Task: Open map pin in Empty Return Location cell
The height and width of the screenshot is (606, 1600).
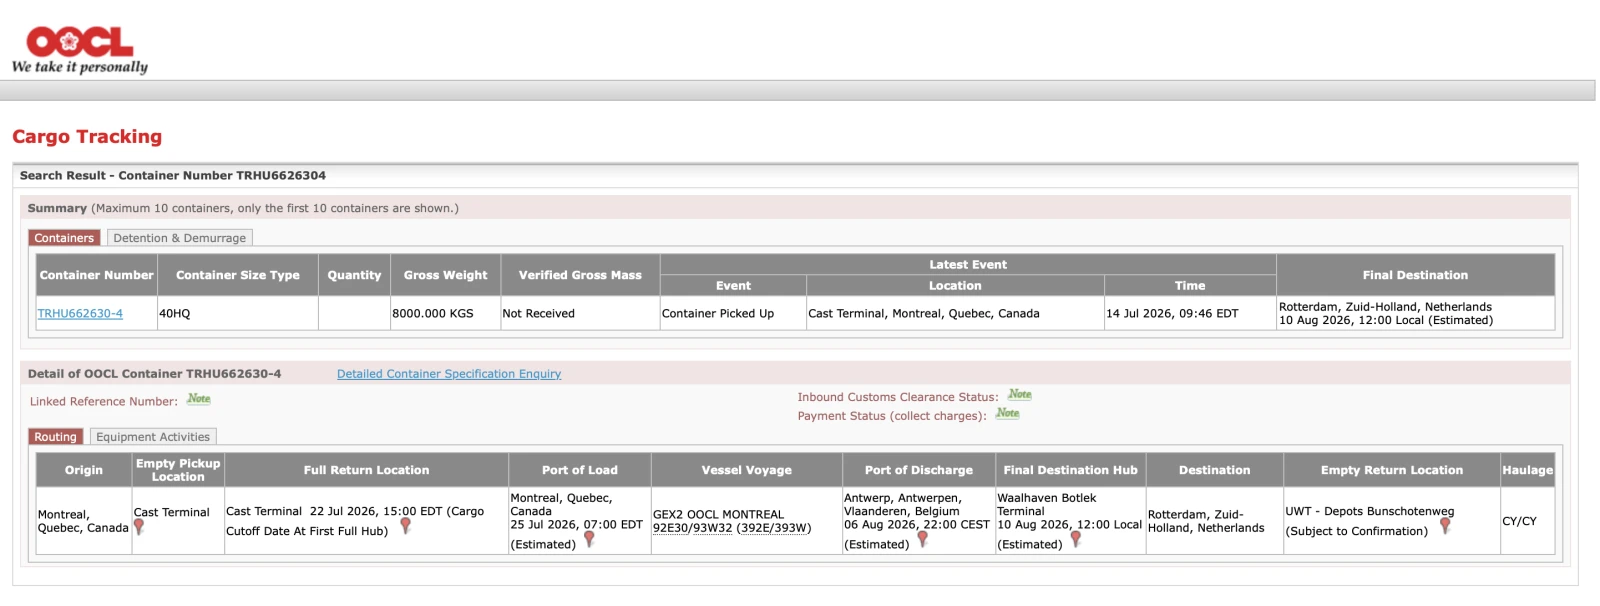Action: click(1445, 525)
